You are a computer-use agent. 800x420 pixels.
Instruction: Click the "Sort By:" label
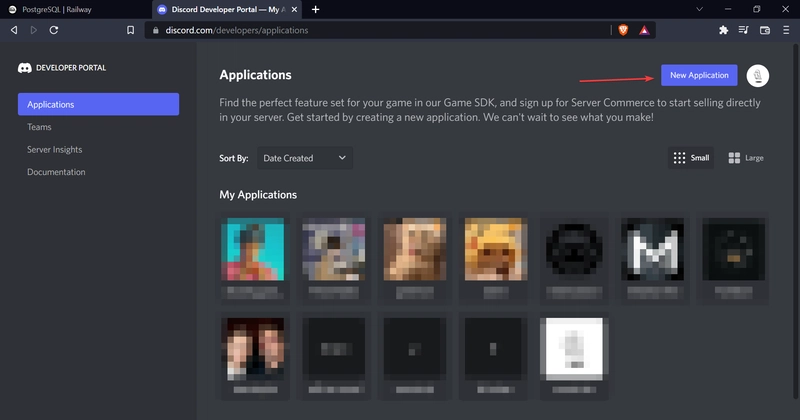[234, 158]
